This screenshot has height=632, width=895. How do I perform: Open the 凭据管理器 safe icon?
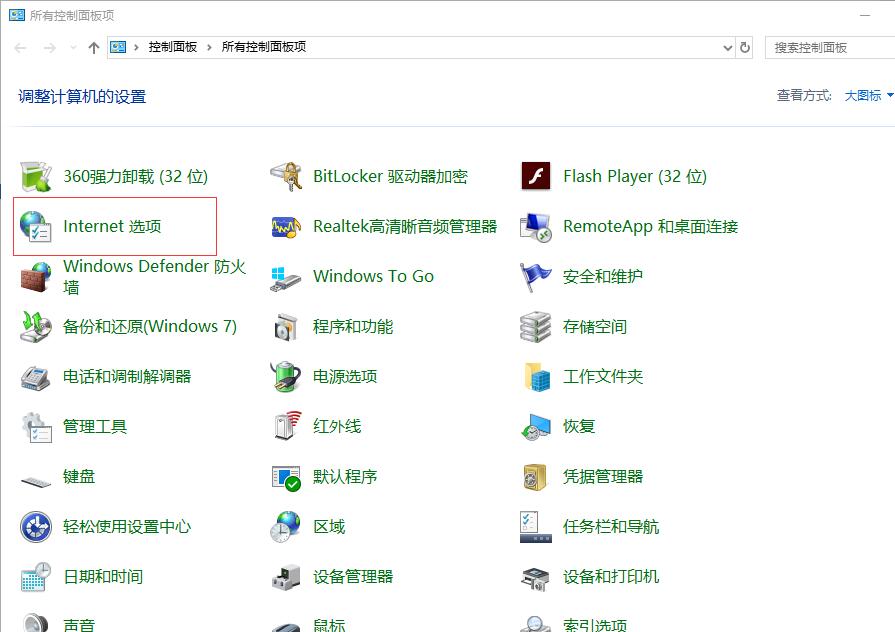pyautogui.click(x=536, y=477)
